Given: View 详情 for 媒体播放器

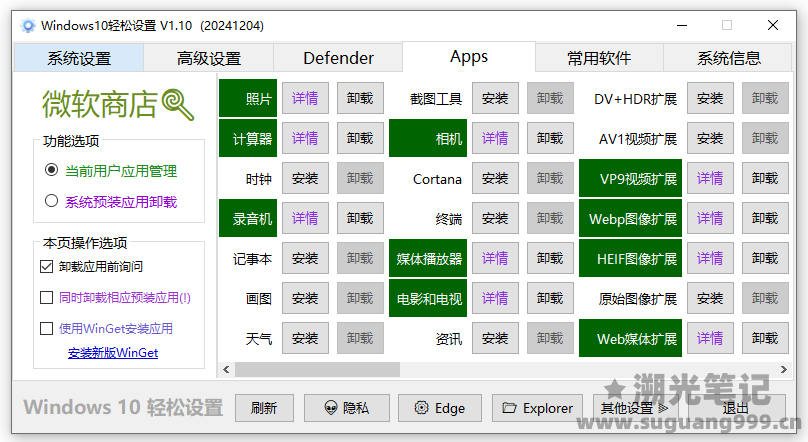Looking at the screenshot, I should click(x=495, y=258).
